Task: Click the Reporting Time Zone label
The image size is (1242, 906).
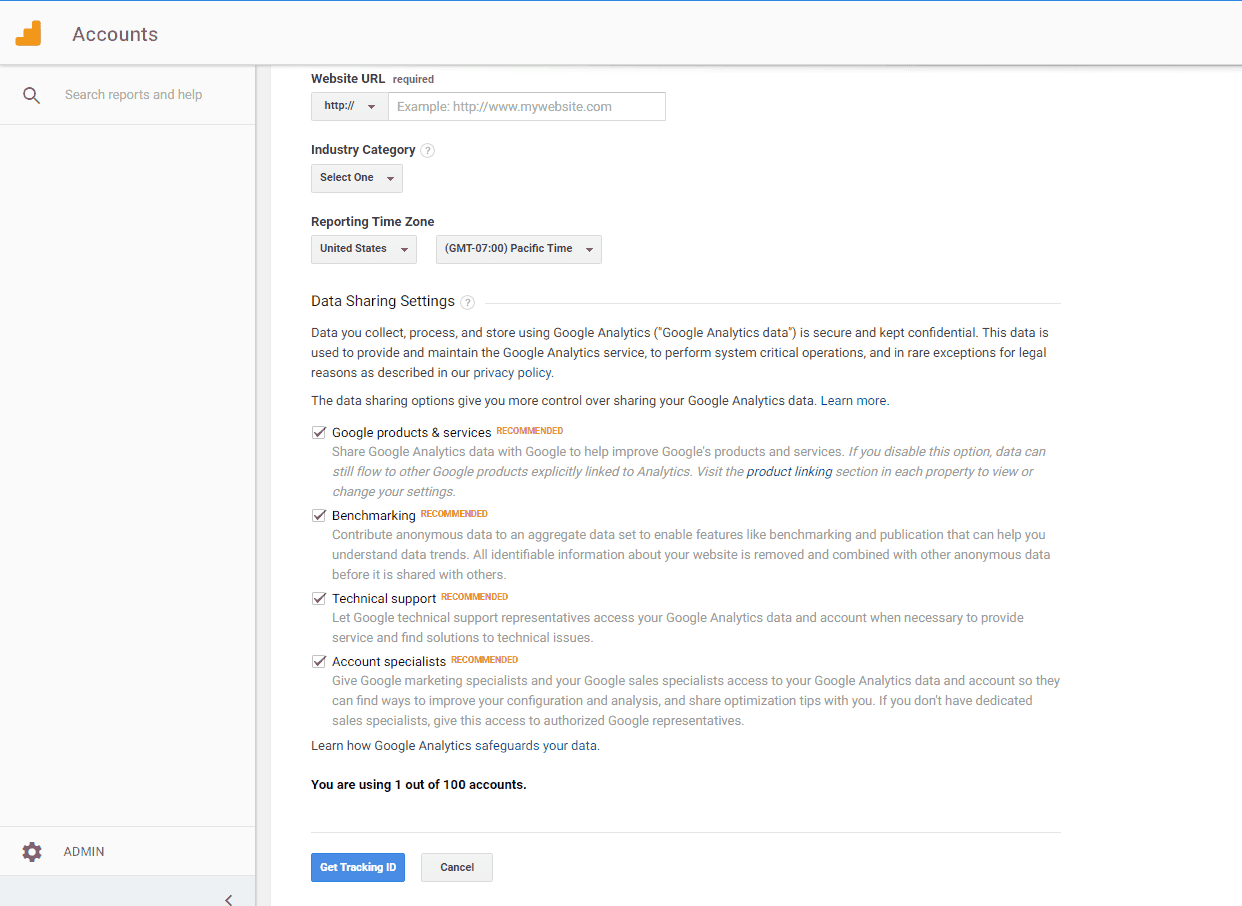Action: pos(373,222)
